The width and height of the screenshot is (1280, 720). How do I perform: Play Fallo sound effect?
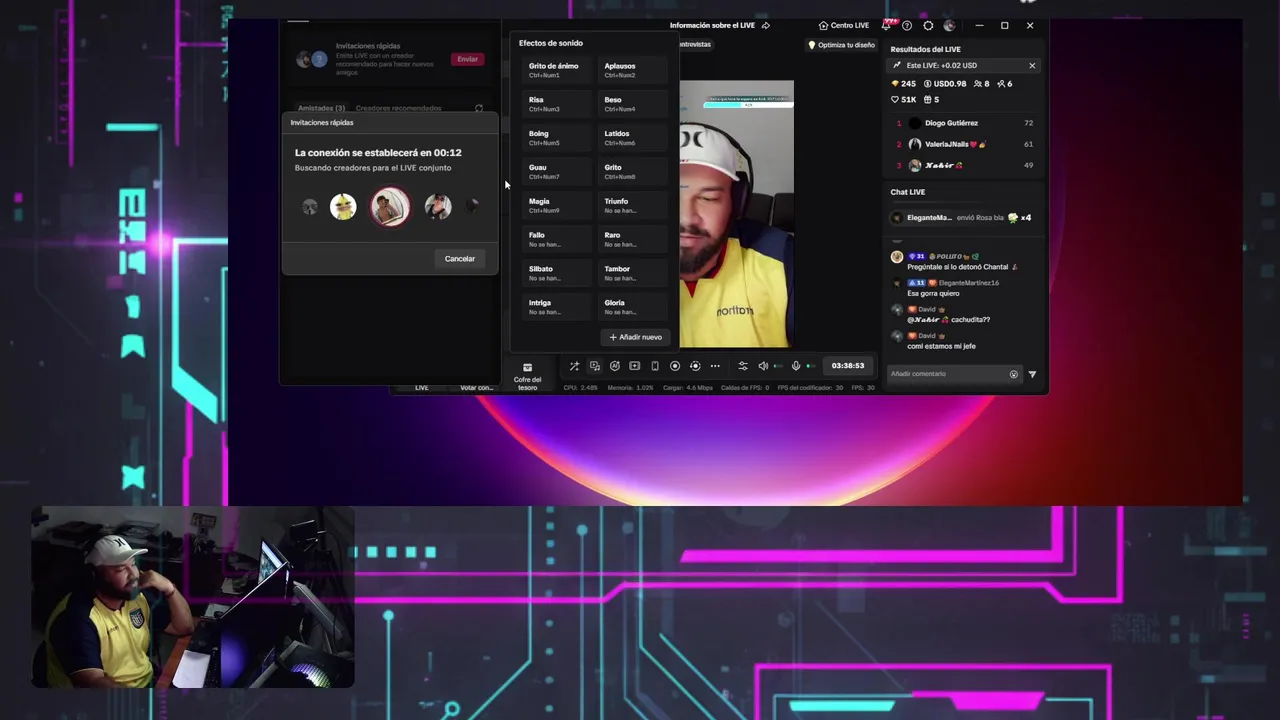pos(558,240)
